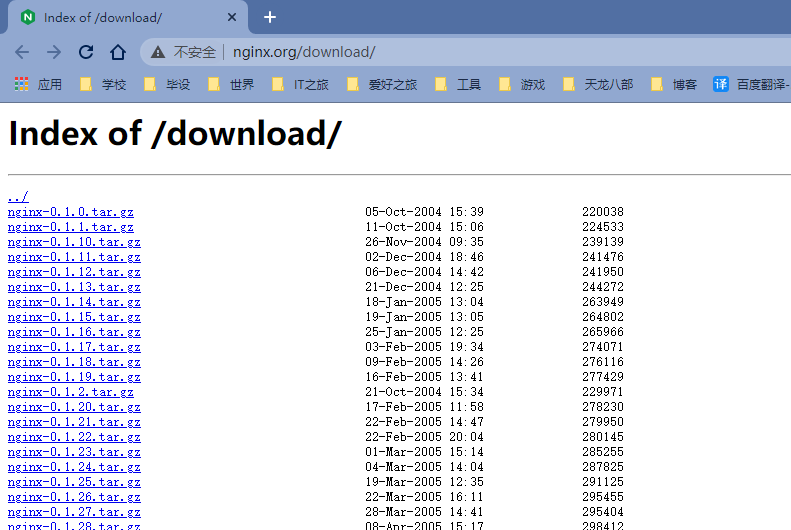Image resolution: width=791 pixels, height=530 pixels.
Task: Download nginx-0.1.14.tar.gz
Action: (x=74, y=302)
